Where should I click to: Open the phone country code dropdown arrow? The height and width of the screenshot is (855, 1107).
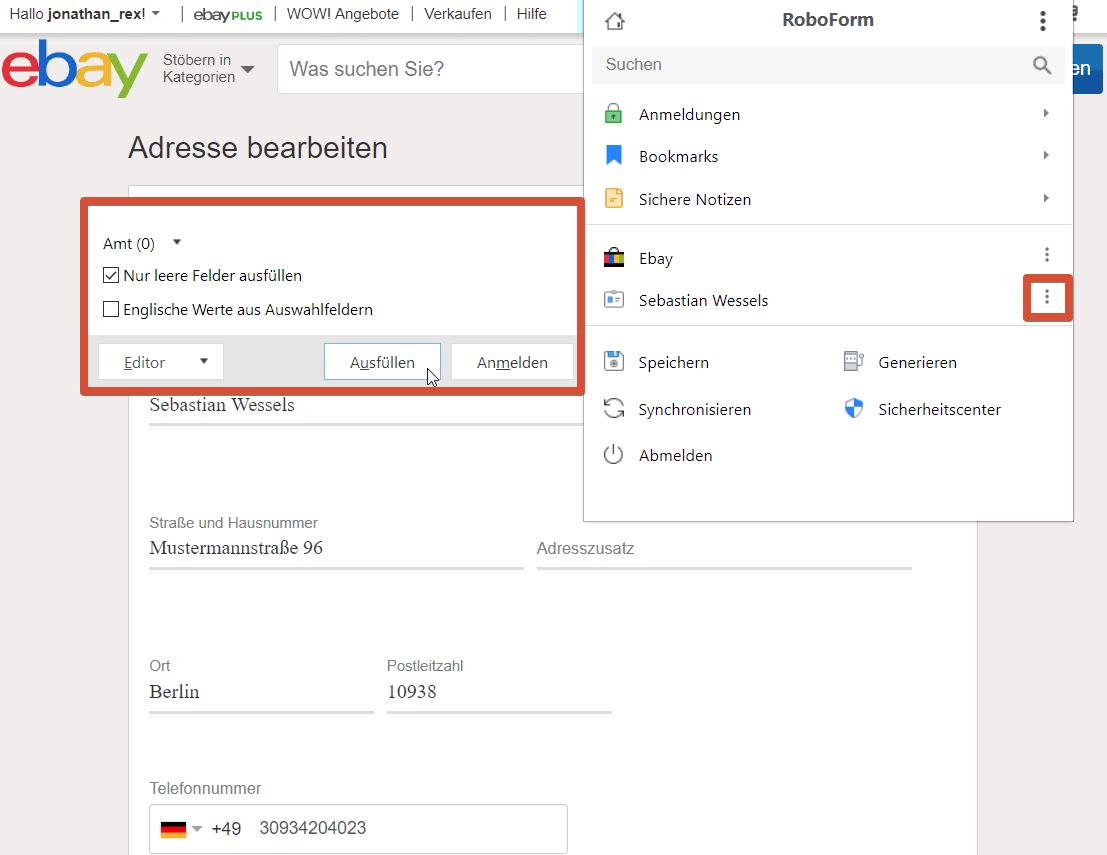pos(197,829)
